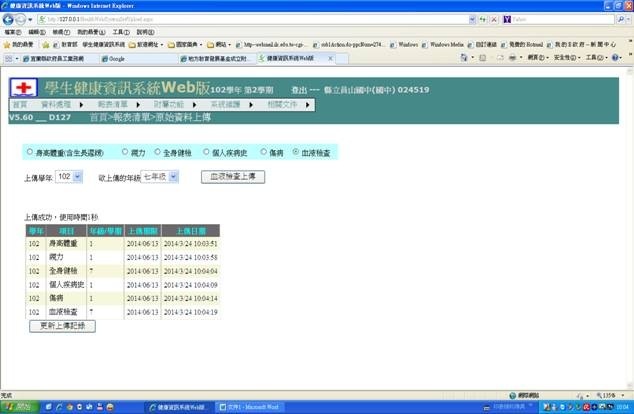Viewport: 634px width, 414px height.
Task: Open the 七年級 grade dropdown
Action: 160,176
